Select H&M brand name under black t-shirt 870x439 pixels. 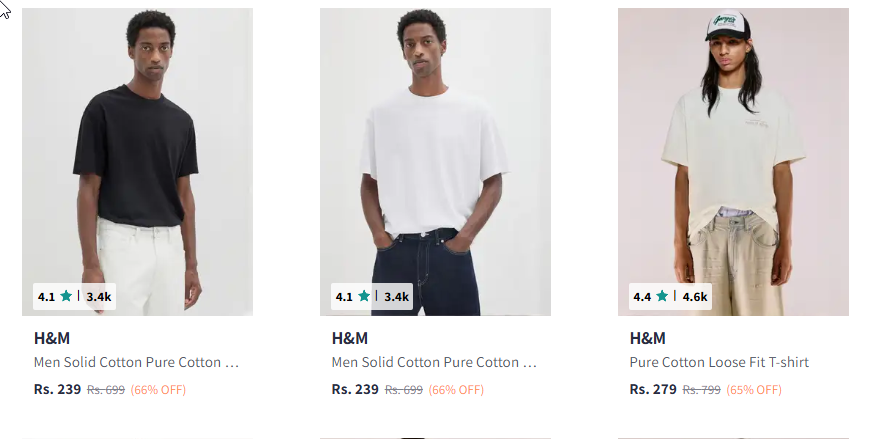point(52,338)
